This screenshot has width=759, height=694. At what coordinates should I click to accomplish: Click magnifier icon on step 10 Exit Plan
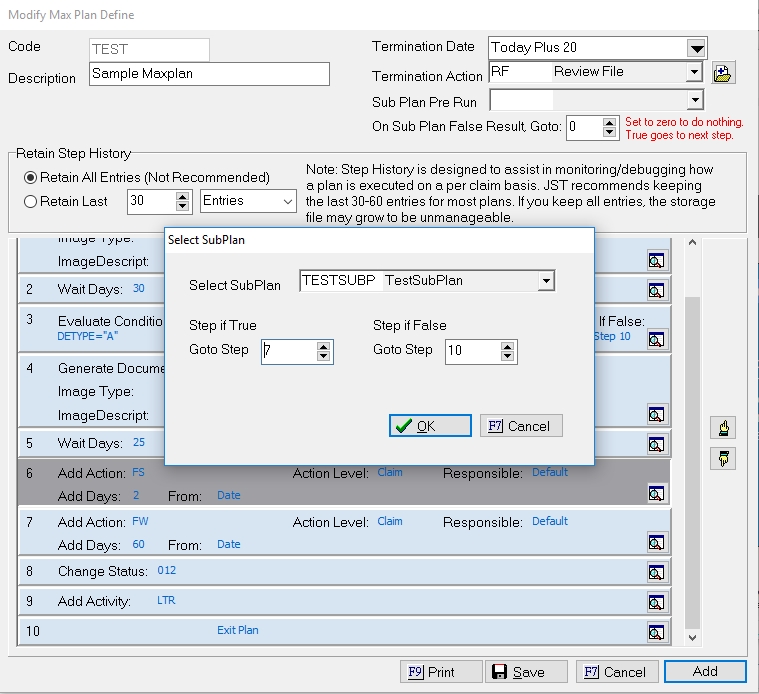click(x=656, y=632)
